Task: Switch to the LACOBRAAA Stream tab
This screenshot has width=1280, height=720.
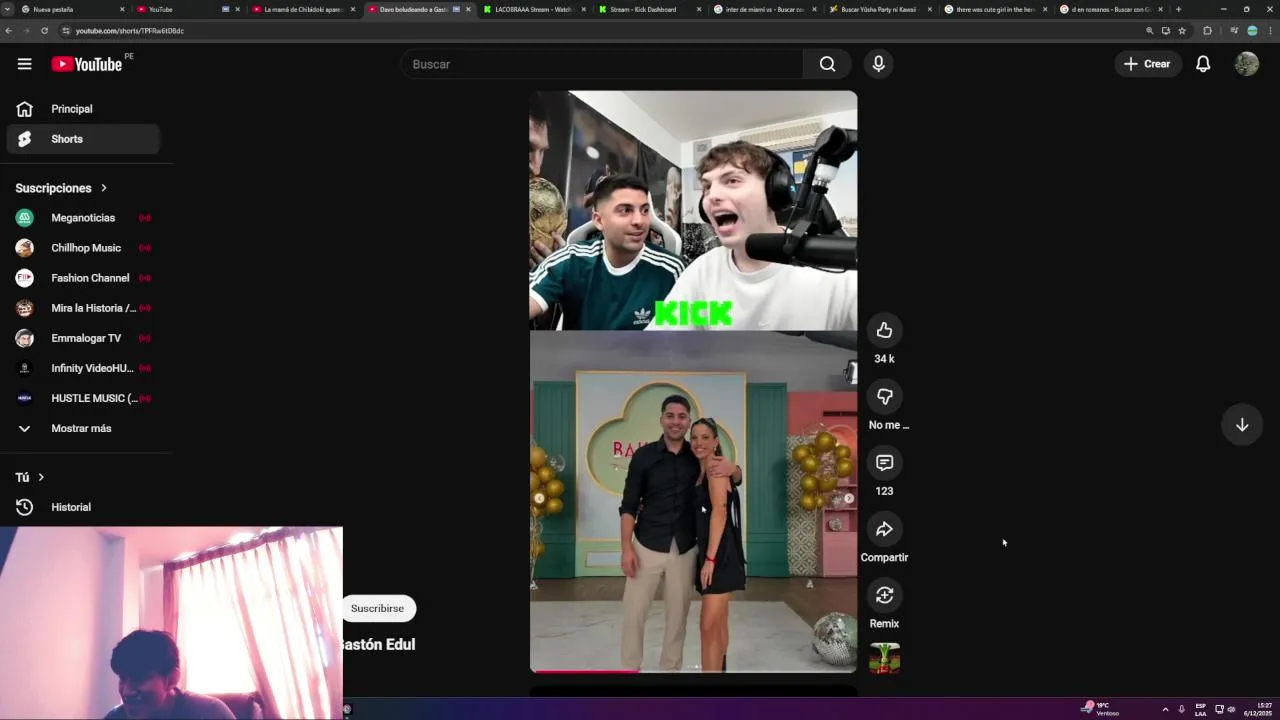Action: pyautogui.click(x=533, y=9)
